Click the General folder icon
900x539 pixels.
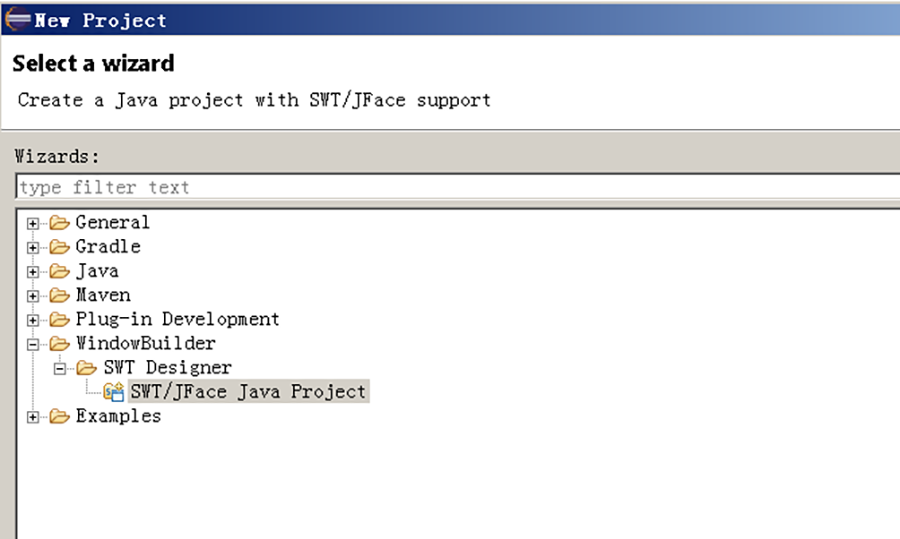pos(59,223)
